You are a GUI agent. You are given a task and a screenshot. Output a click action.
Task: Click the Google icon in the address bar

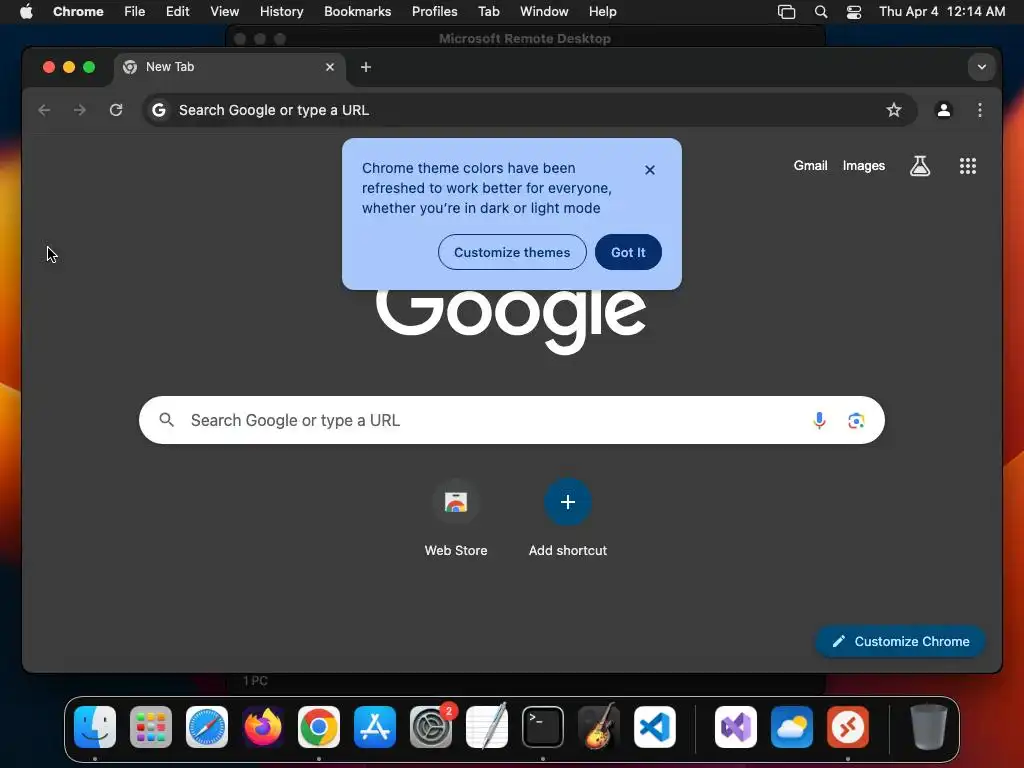point(159,110)
